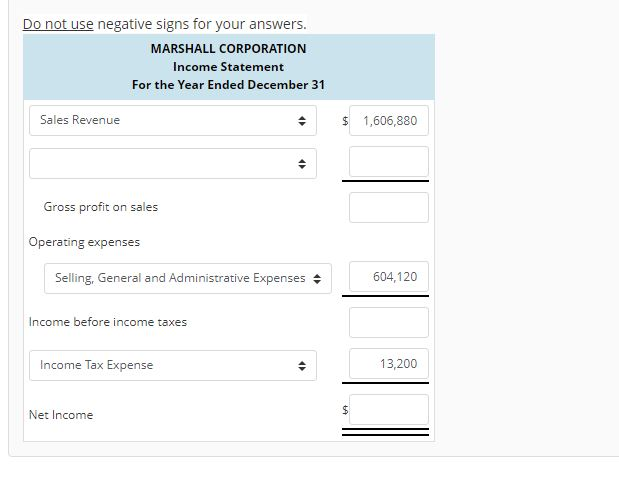
Task: Click the empty amount field under sales revenue
Action: coord(389,162)
